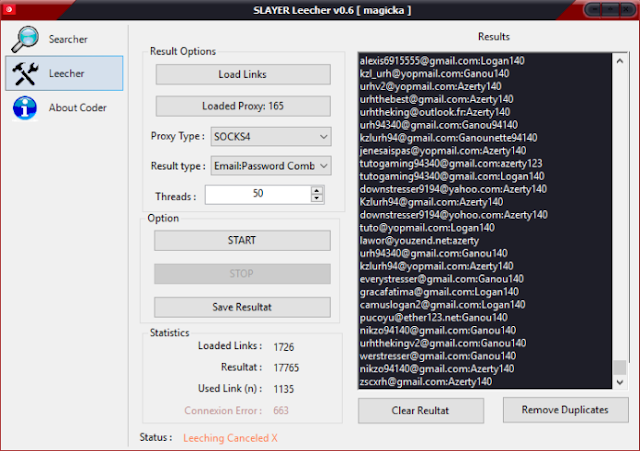Click the greyed-out STOP button
This screenshot has width=640, height=451.
(242, 273)
